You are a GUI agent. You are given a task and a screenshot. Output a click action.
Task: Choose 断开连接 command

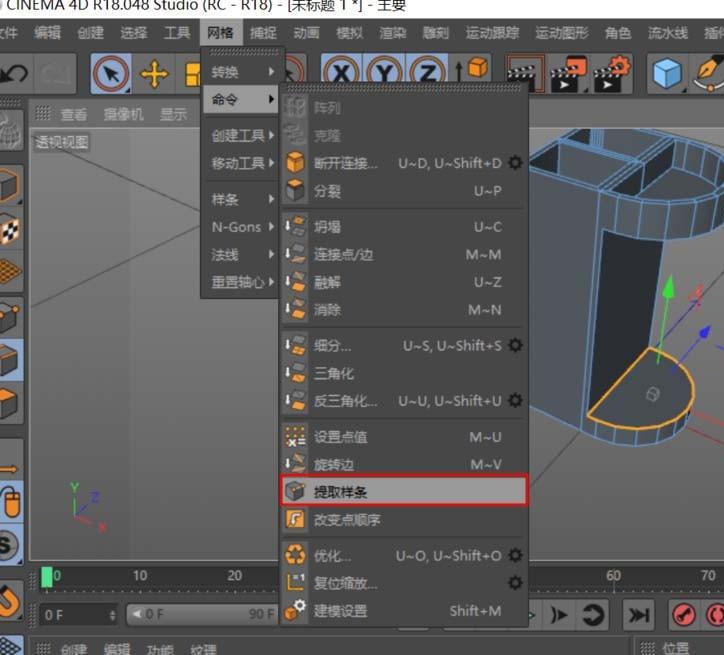point(404,163)
